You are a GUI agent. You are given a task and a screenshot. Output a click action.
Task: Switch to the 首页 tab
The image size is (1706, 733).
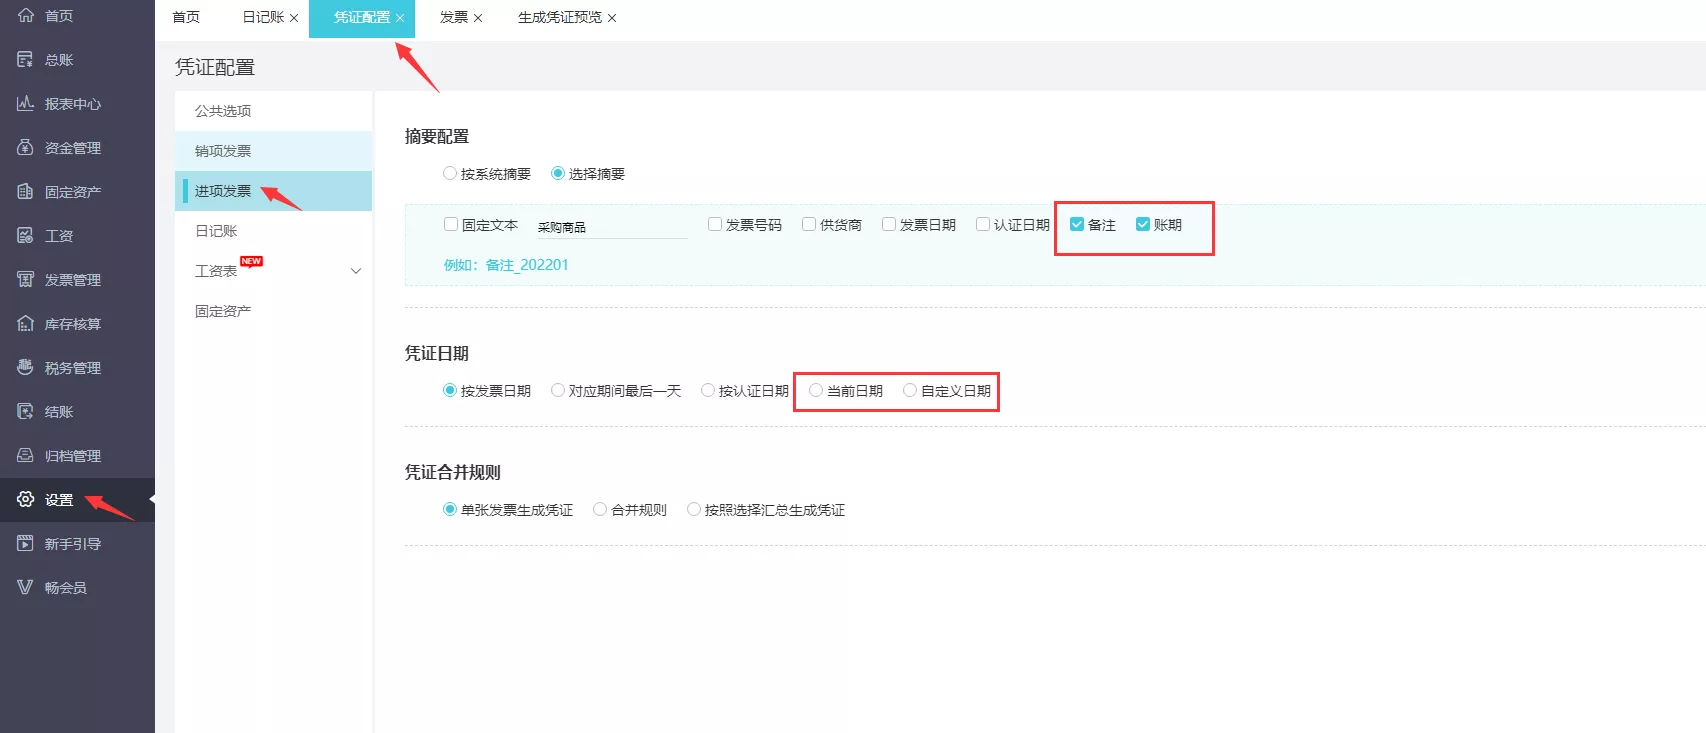click(x=186, y=17)
